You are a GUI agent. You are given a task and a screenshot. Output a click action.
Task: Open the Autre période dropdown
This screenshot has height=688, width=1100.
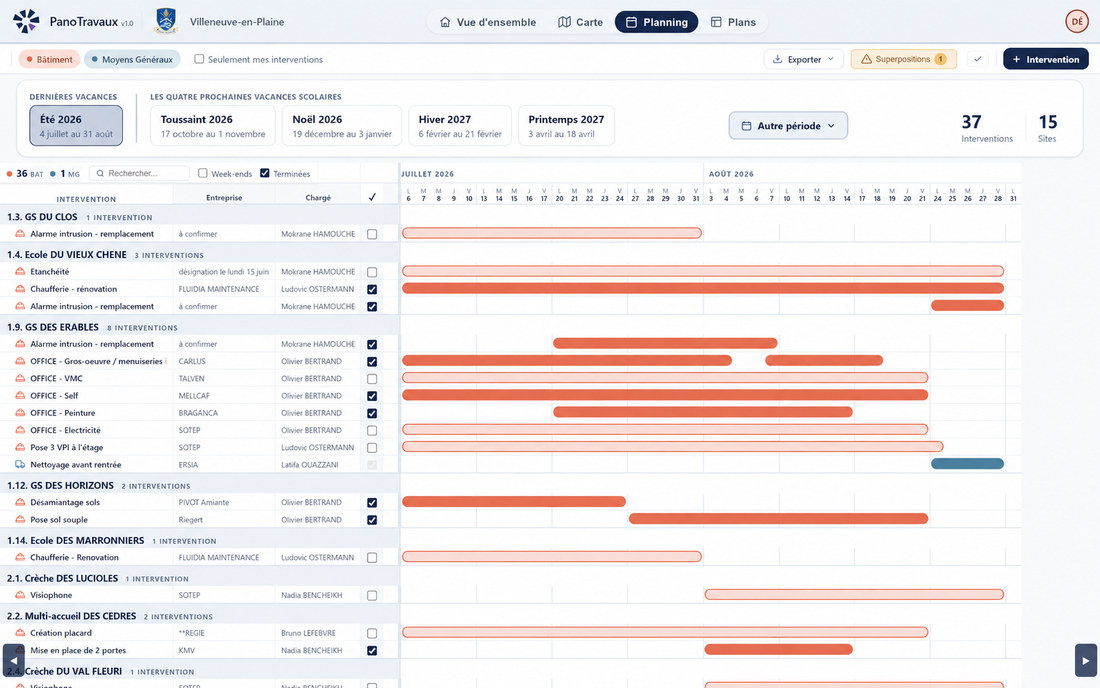(x=788, y=126)
